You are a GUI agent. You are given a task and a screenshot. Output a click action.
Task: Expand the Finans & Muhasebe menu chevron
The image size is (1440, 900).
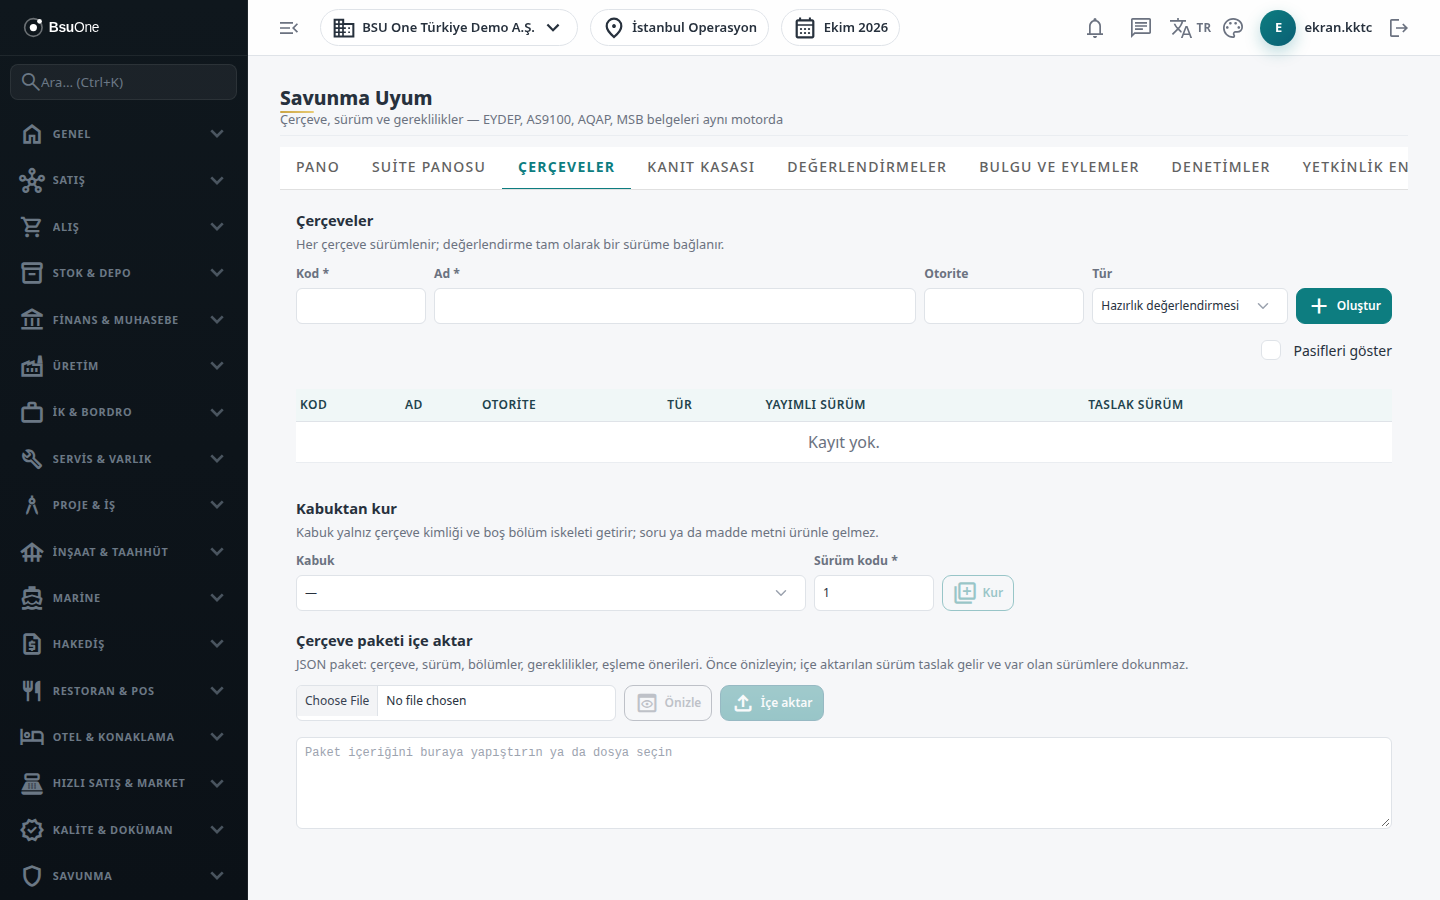click(217, 320)
